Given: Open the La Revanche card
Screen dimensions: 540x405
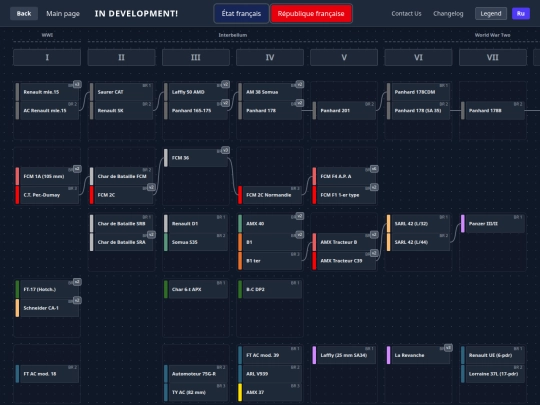Looking at the screenshot, I should pyautogui.click(x=418, y=355).
